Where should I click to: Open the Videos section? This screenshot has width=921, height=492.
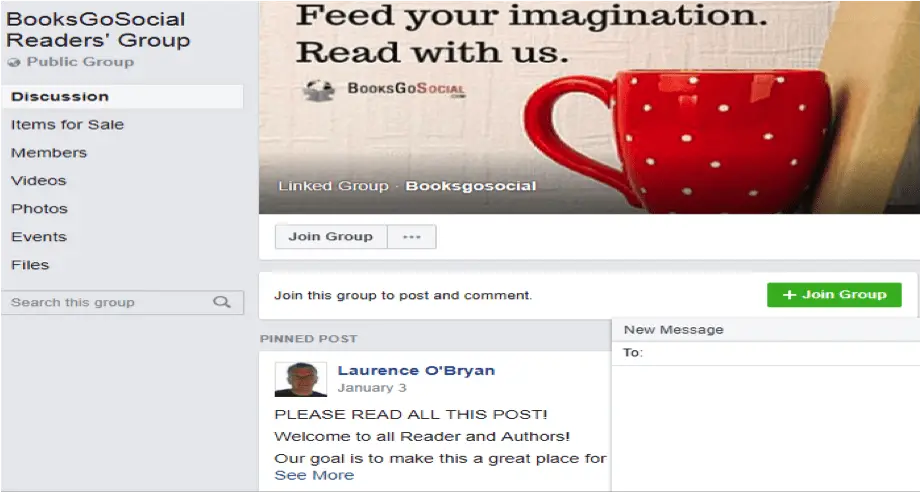point(38,181)
